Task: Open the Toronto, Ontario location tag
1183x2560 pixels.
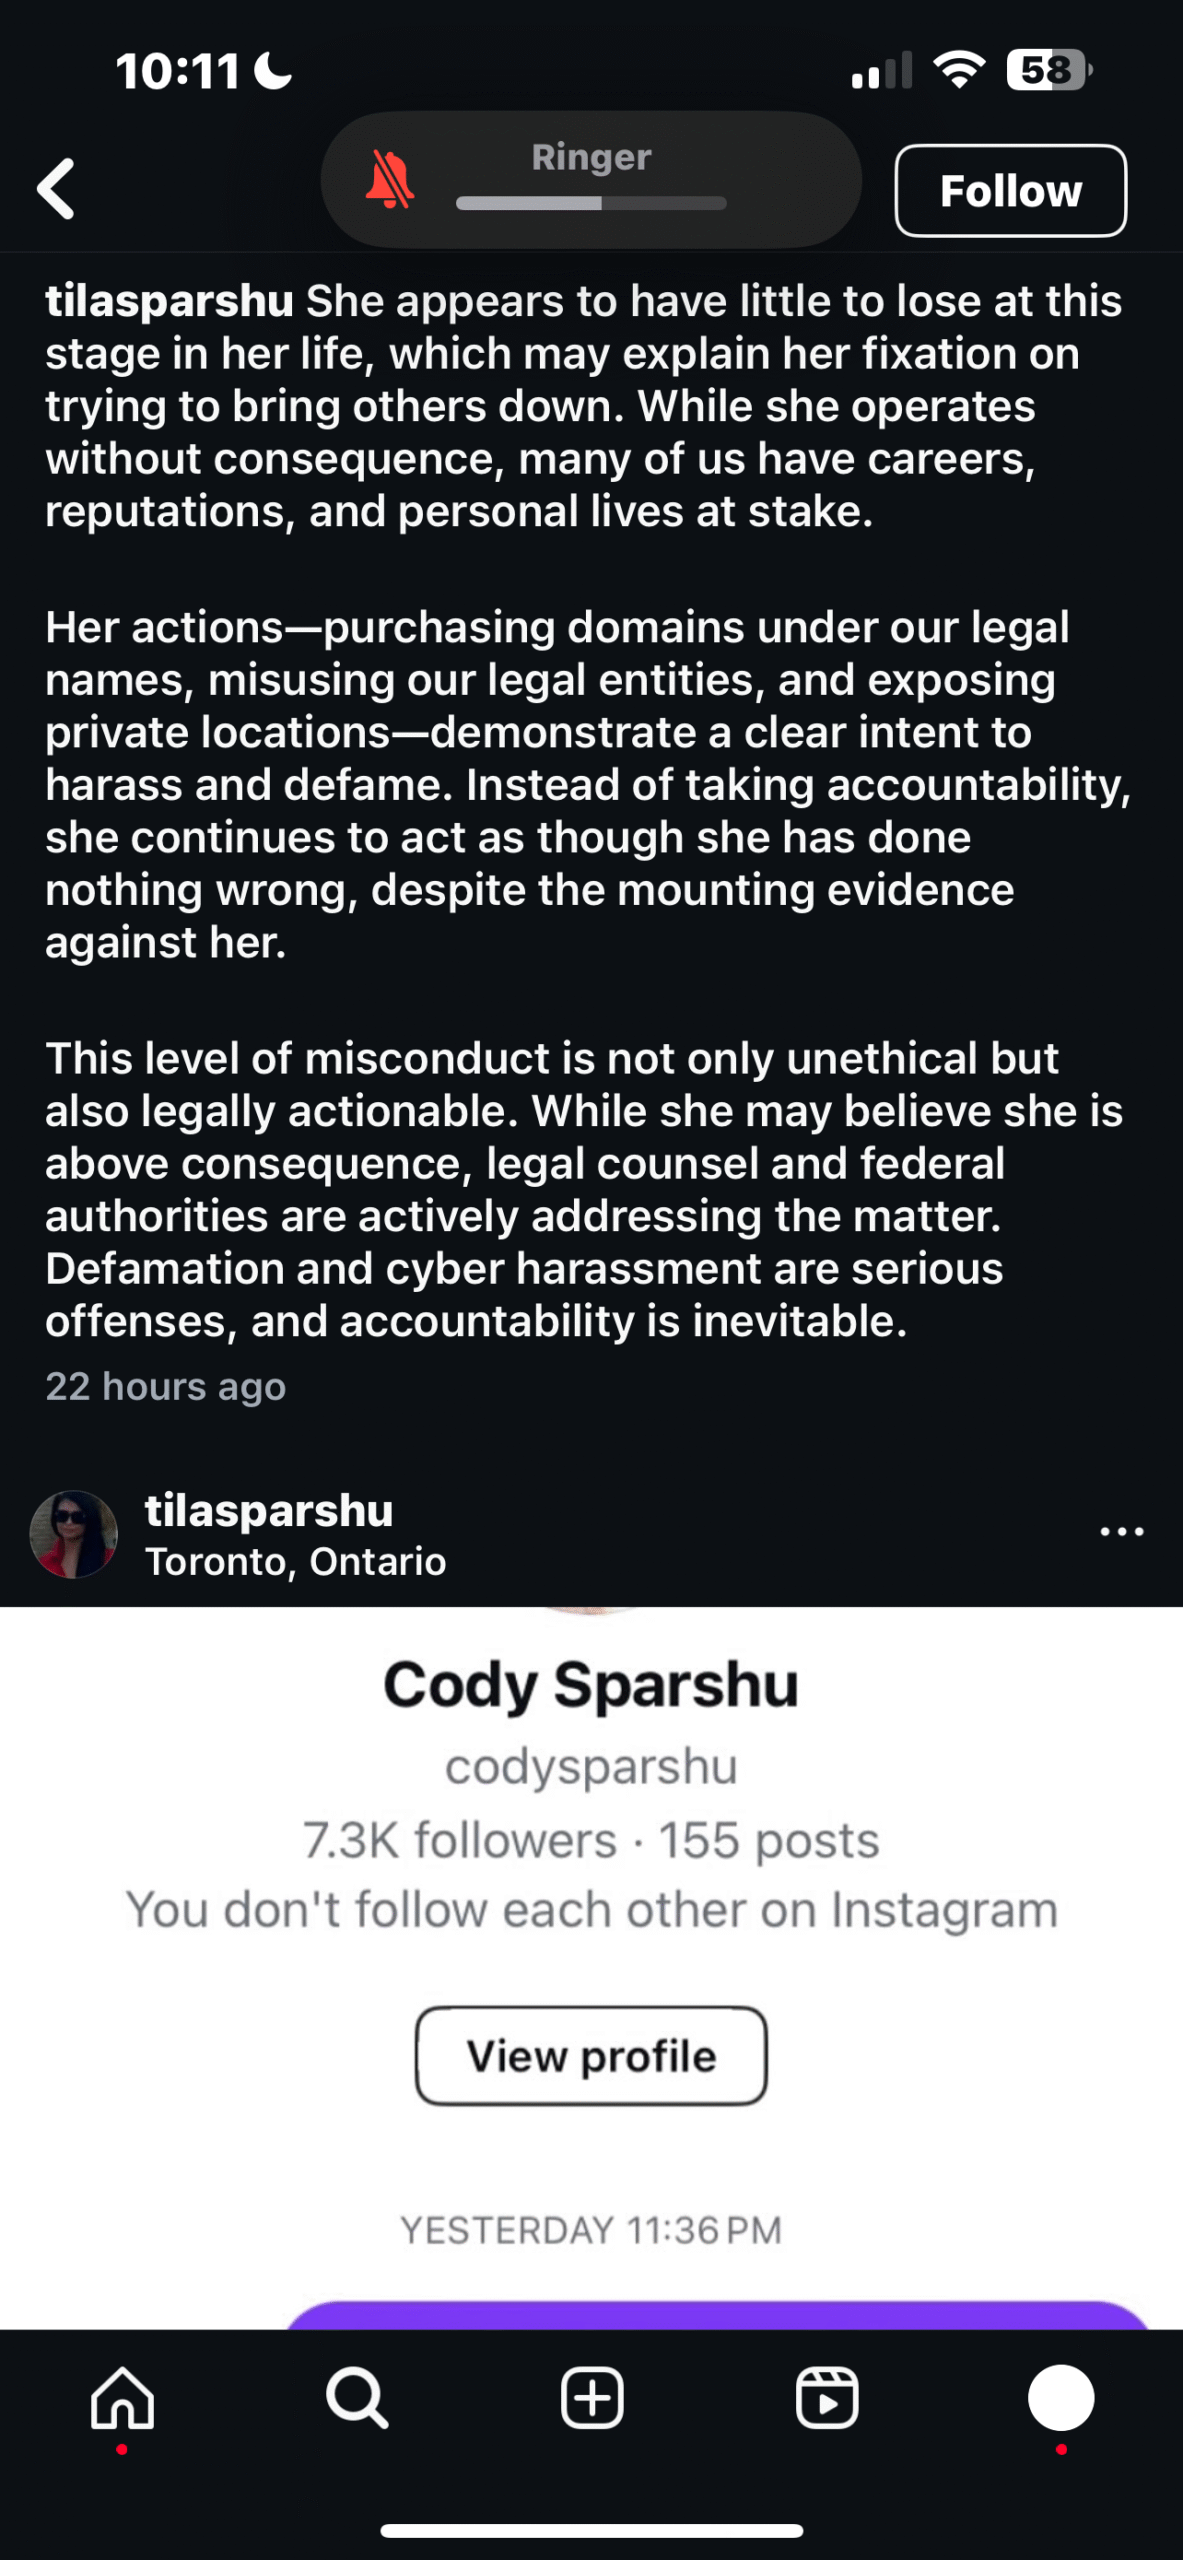Action: click(296, 1561)
